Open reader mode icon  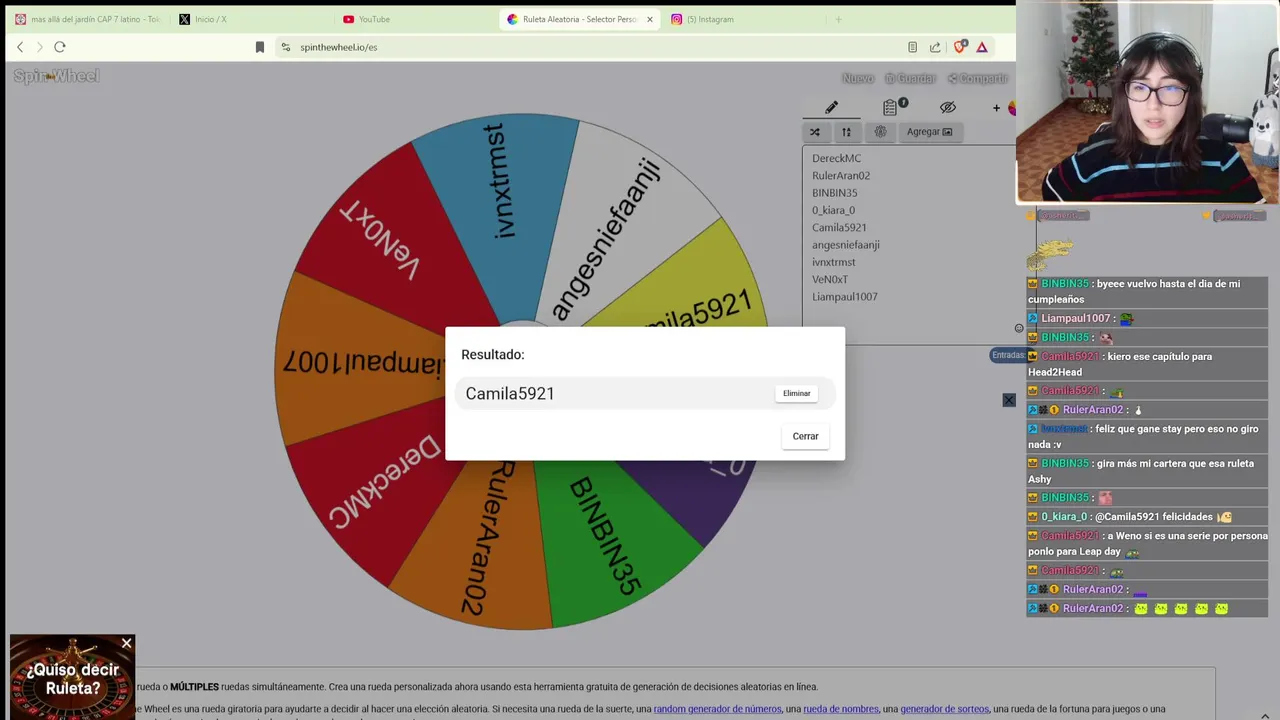click(912, 47)
